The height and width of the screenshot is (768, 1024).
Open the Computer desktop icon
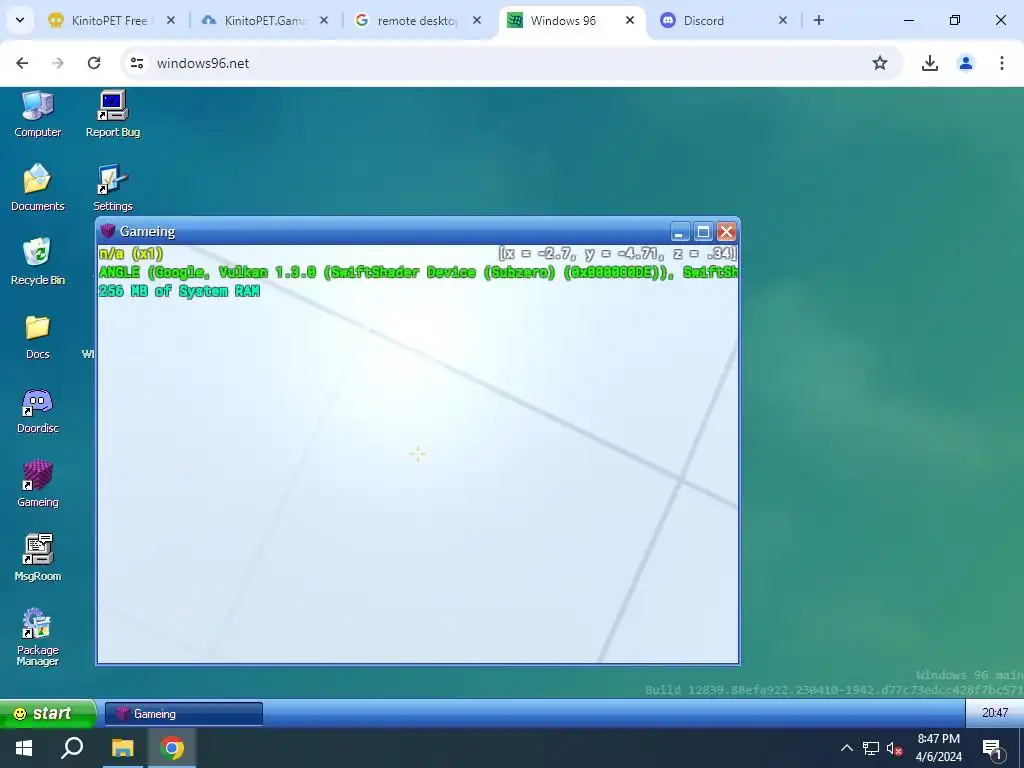click(37, 114)
